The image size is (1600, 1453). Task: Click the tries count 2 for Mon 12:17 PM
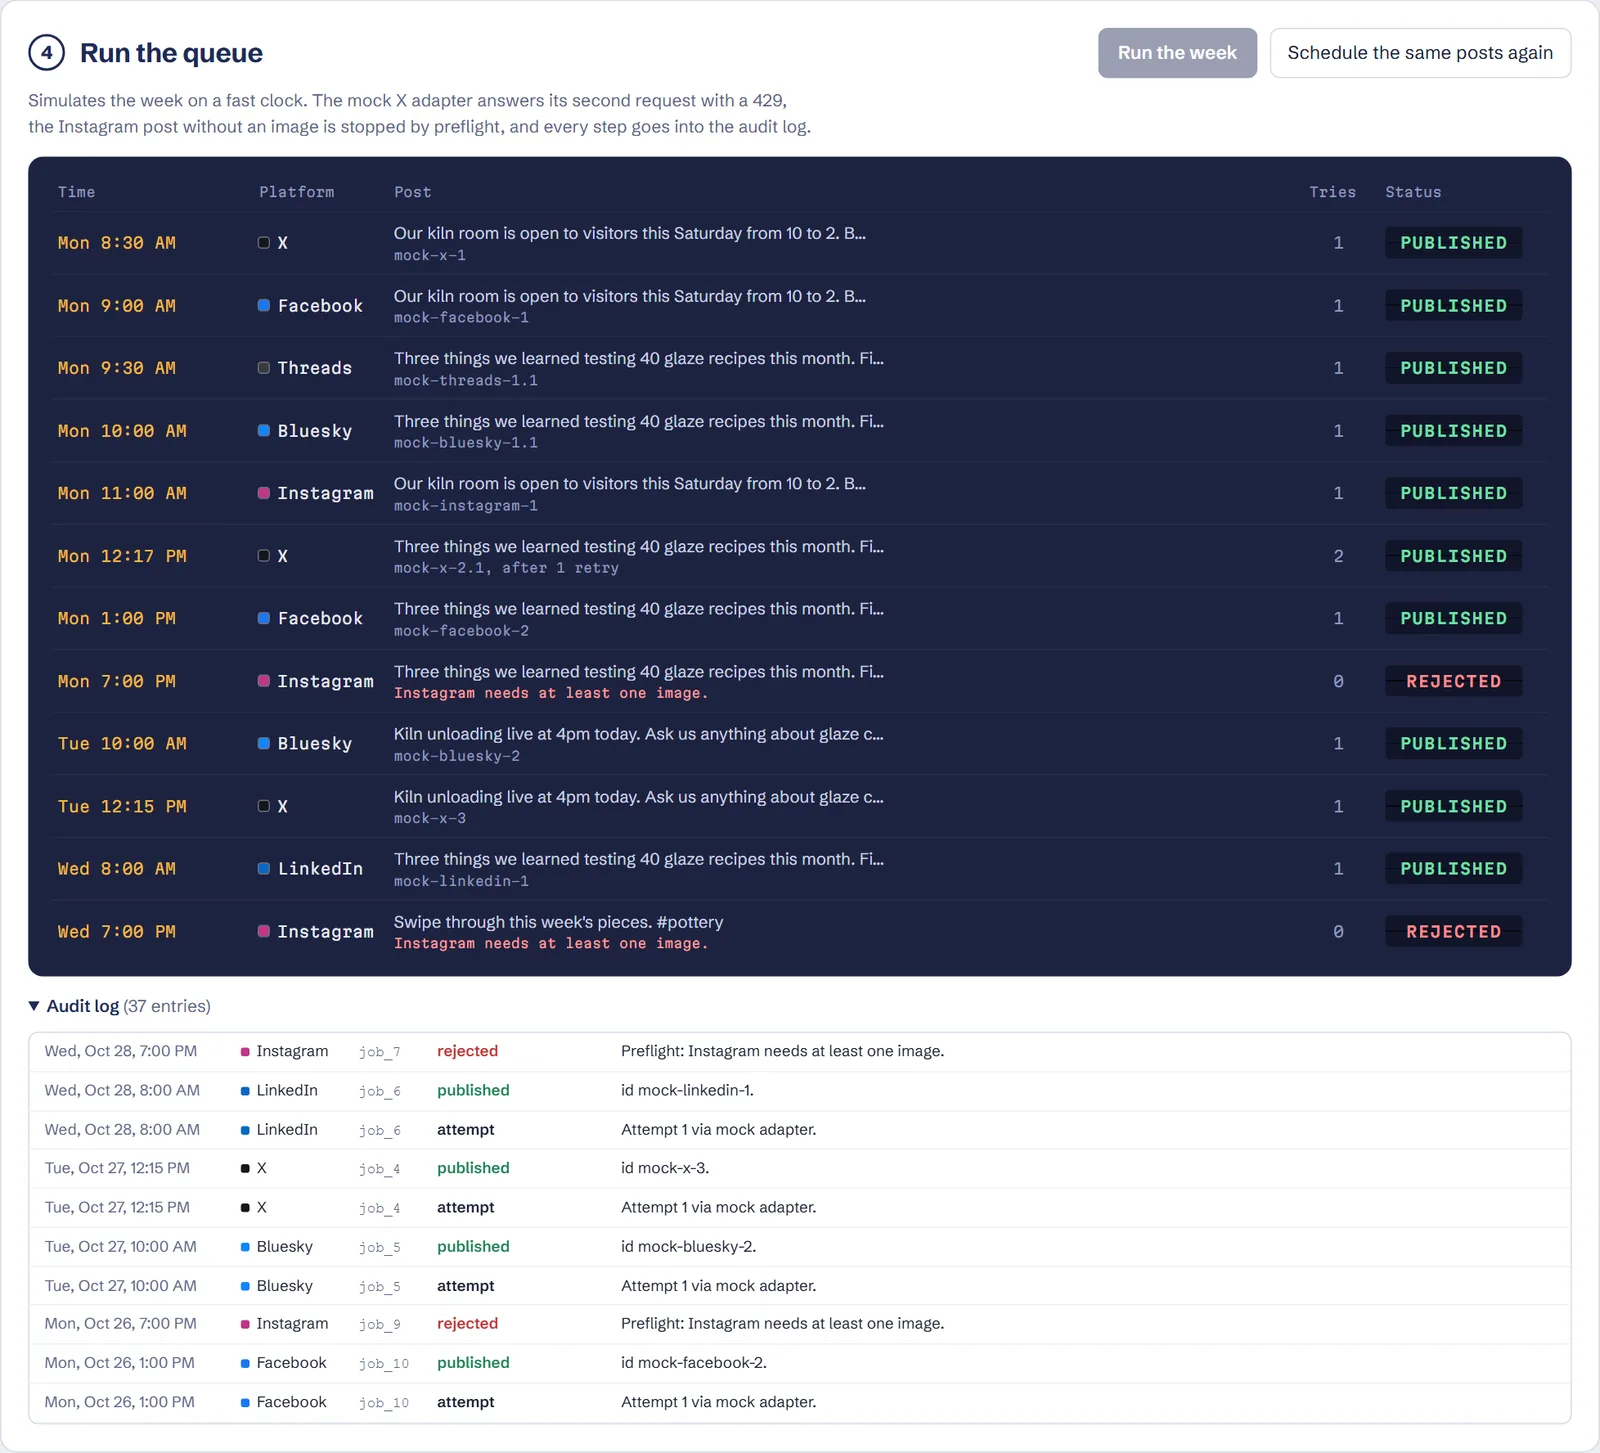[1338, 556]
